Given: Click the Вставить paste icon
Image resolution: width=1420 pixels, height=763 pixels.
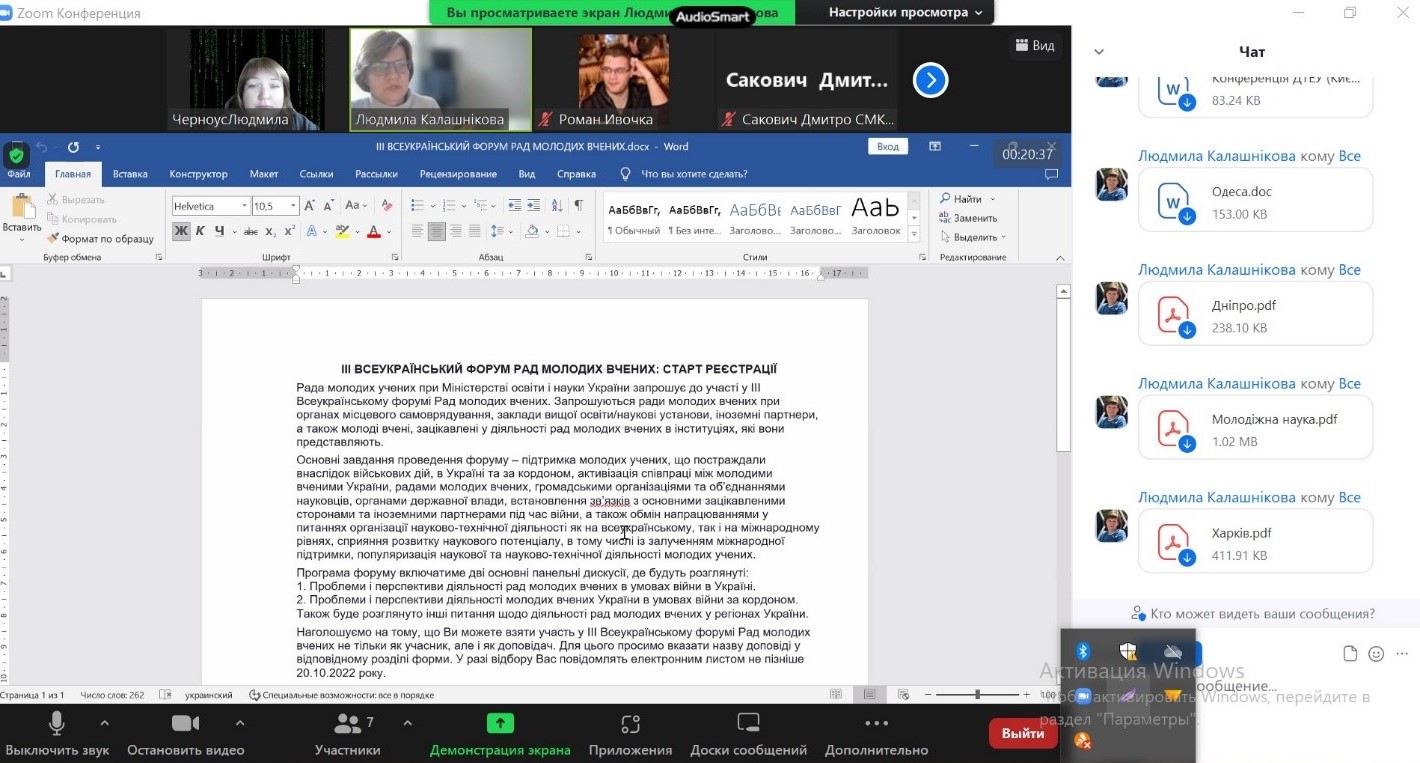Looking at the screenshot, I should click(22, 208).
